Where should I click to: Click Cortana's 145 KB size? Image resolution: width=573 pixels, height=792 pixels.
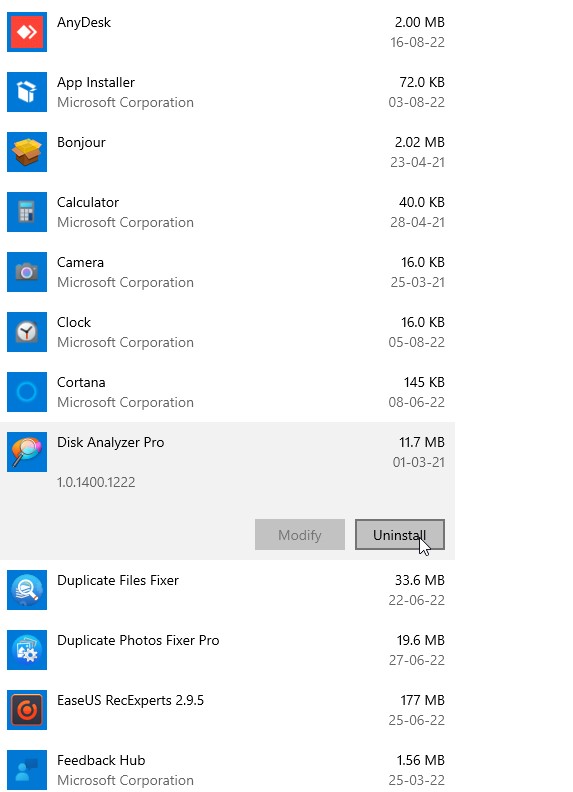point(424,382)
